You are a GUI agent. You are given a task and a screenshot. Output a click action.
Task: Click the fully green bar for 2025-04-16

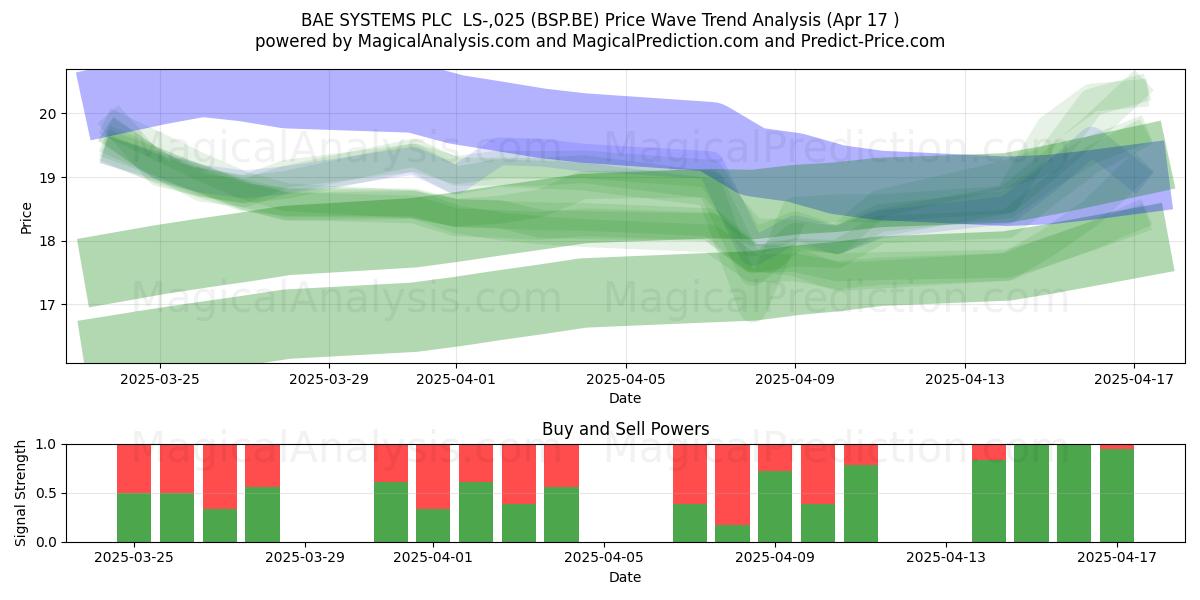1074,493
